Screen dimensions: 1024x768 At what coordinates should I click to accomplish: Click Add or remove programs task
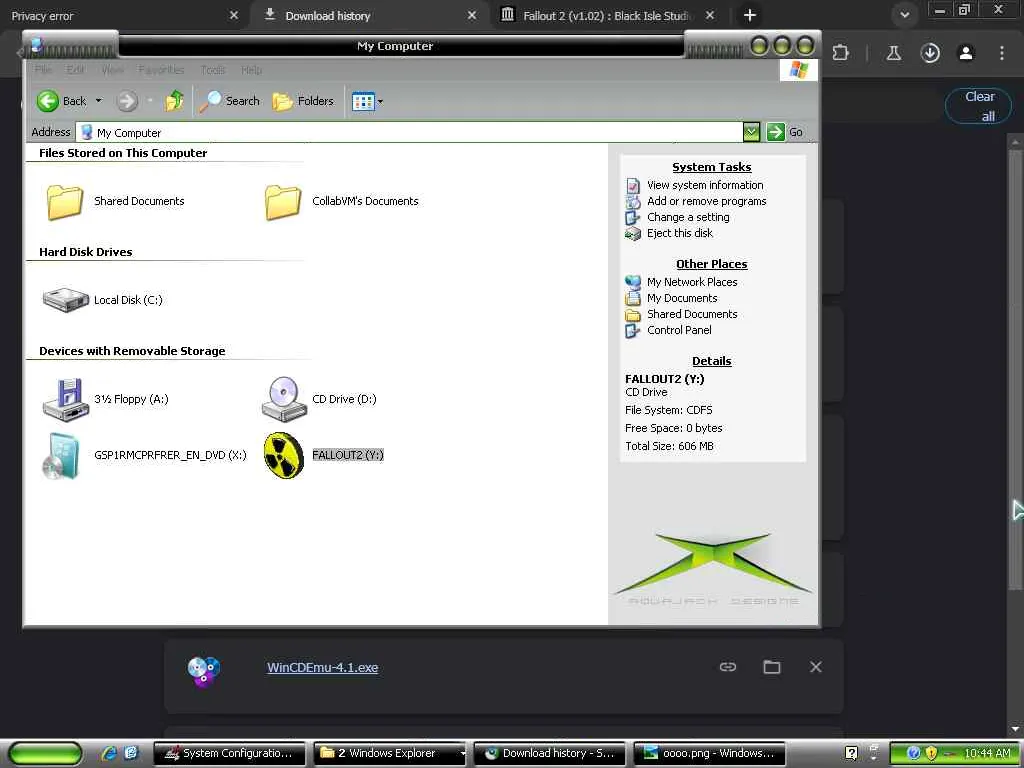[707, 201]
